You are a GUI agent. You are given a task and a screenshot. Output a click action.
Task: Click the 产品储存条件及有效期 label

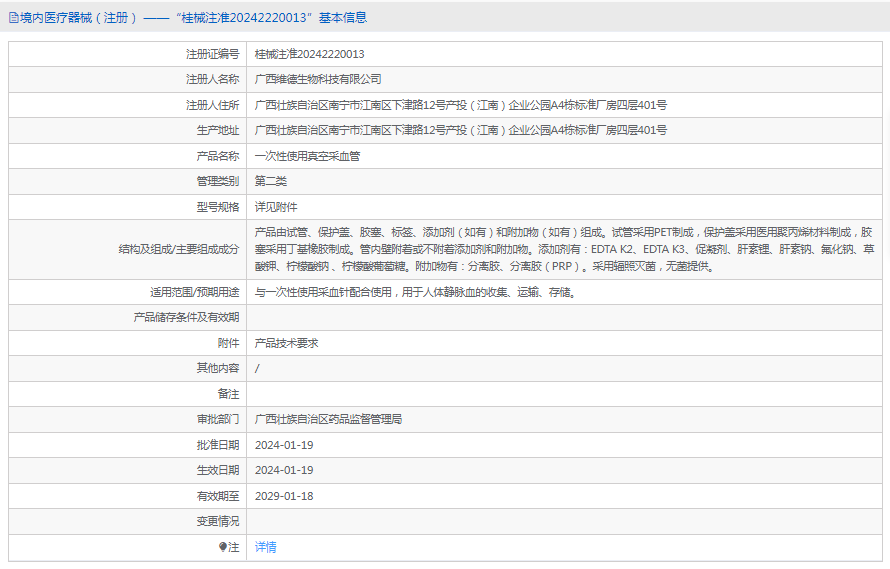(186, 317)
